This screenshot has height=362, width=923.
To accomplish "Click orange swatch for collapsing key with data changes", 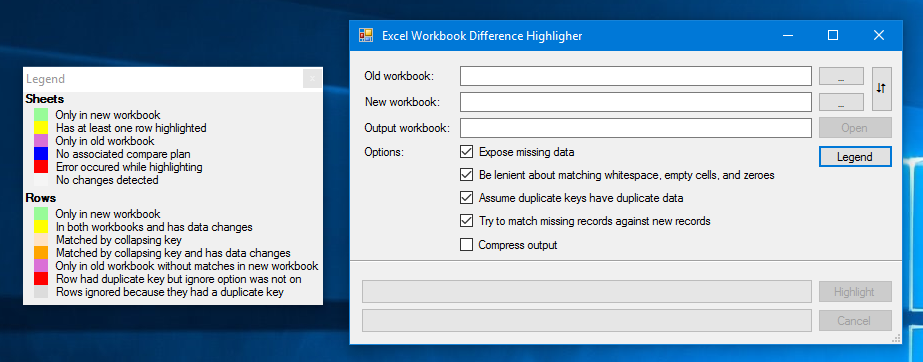I will click(41, 253).
